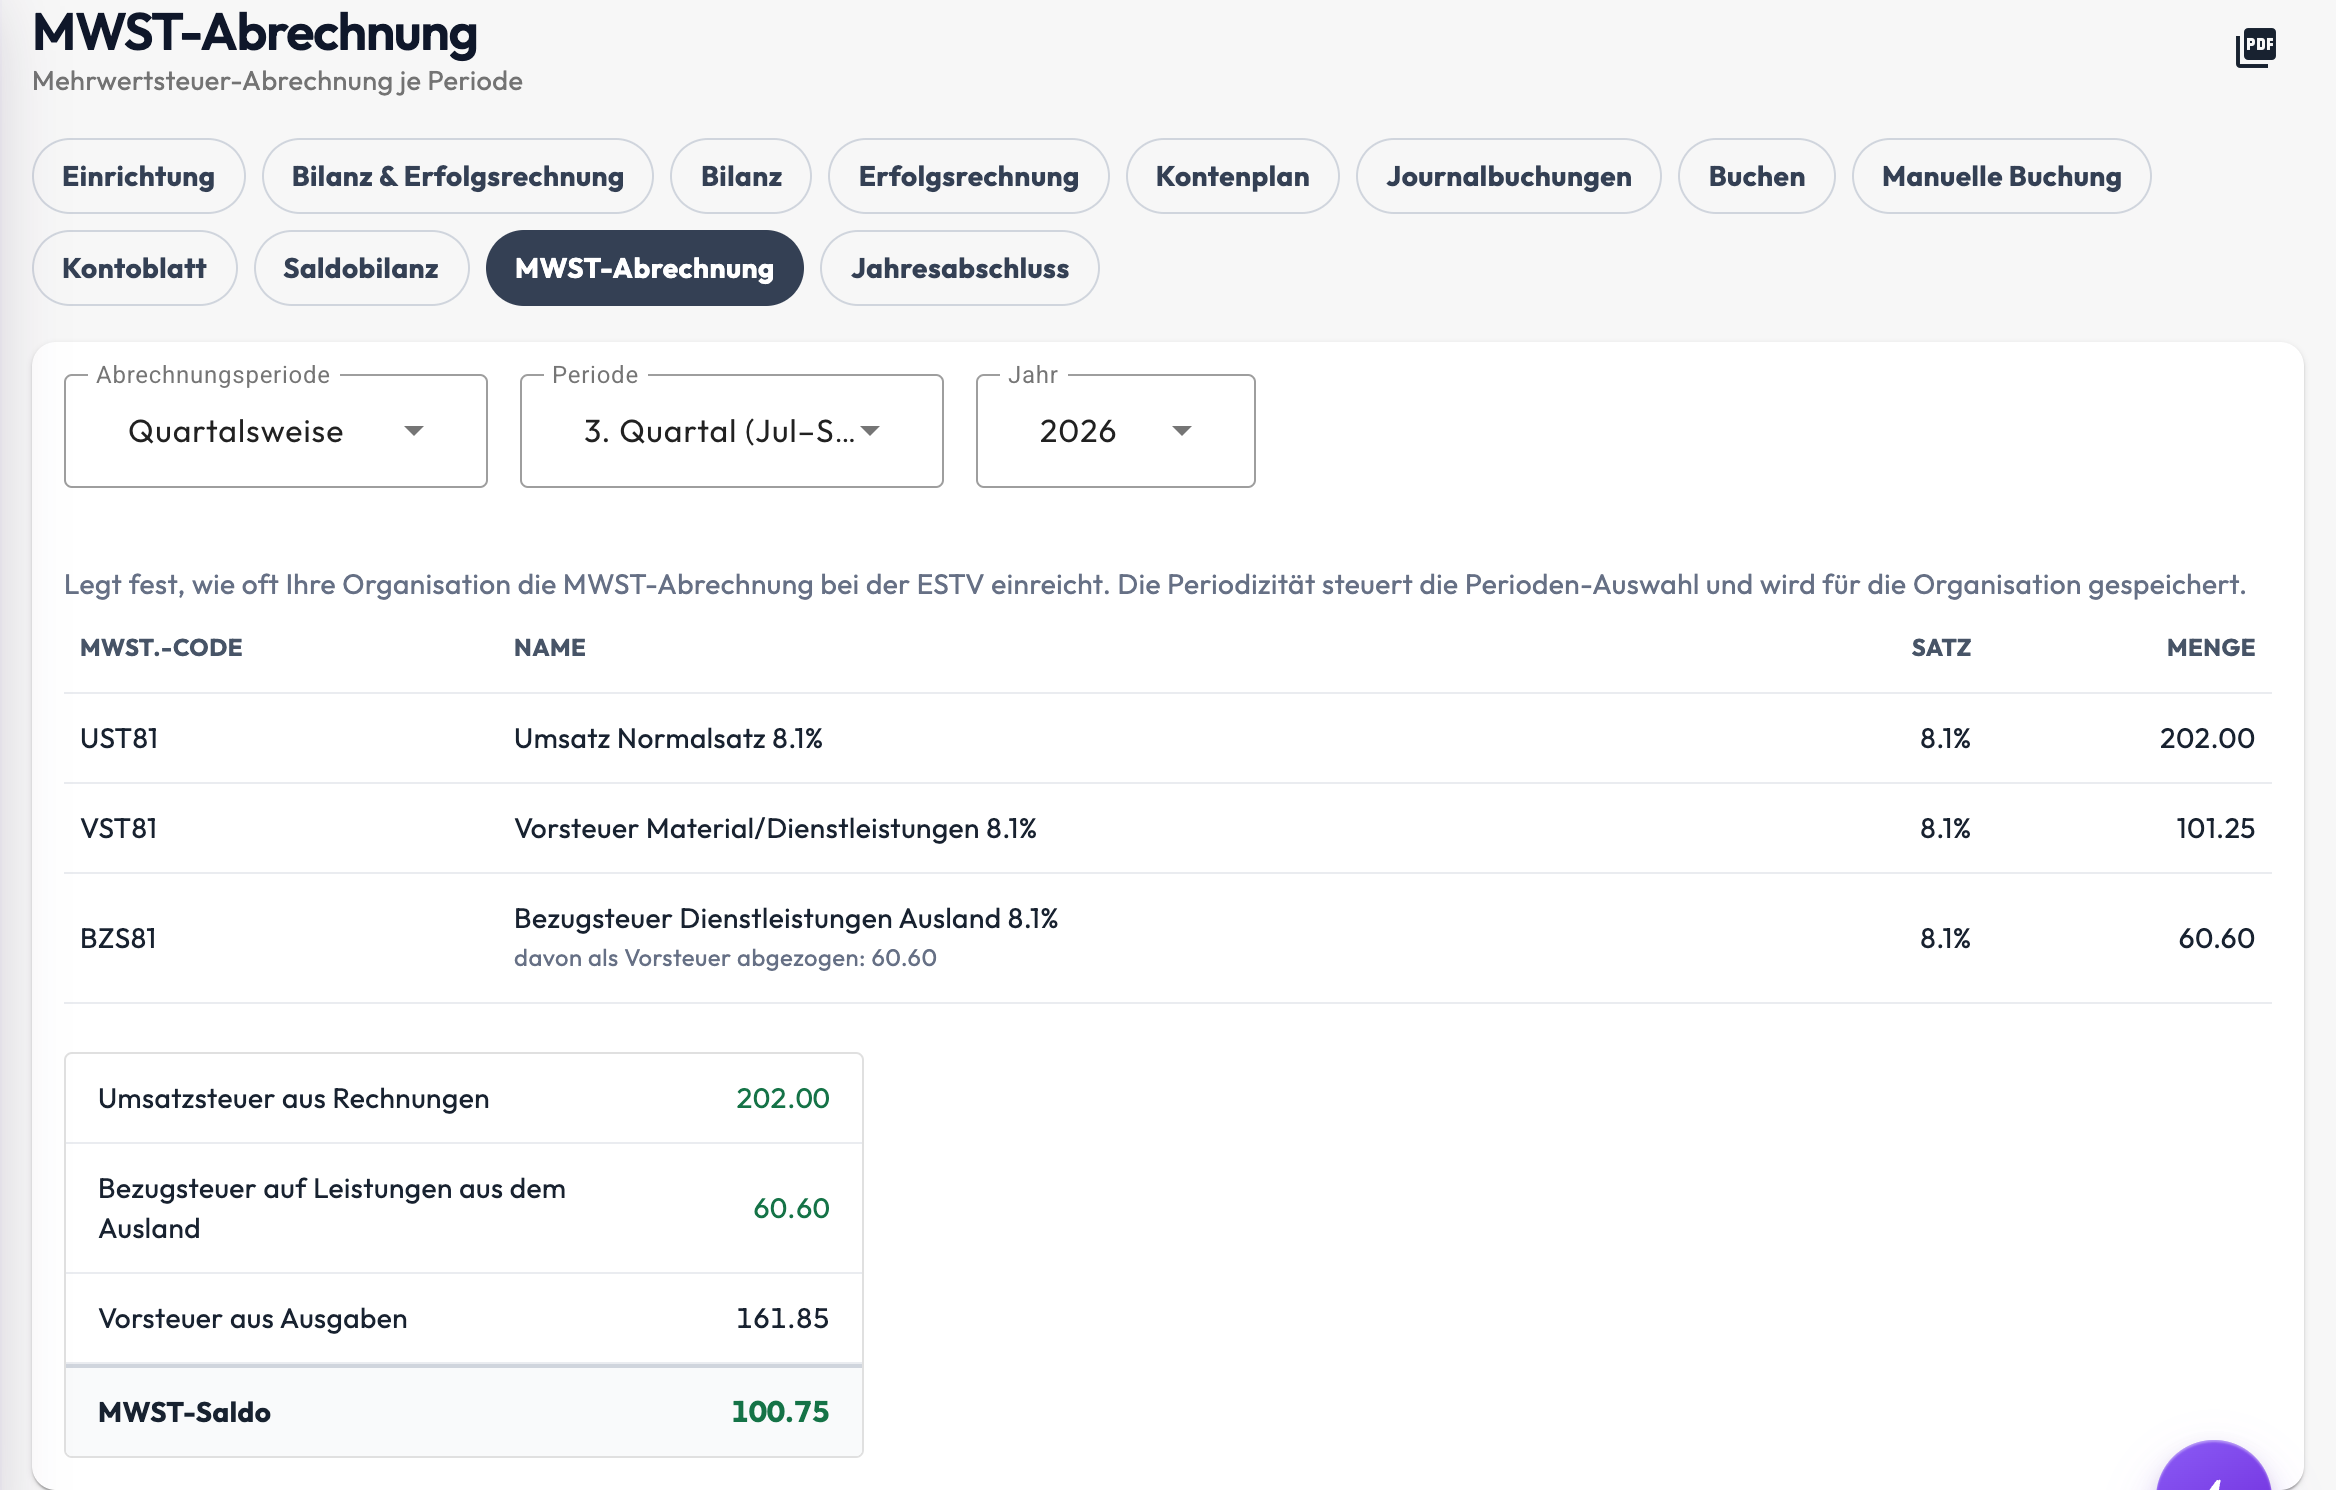Click the MWST-Saldo label

(184, 1412)
